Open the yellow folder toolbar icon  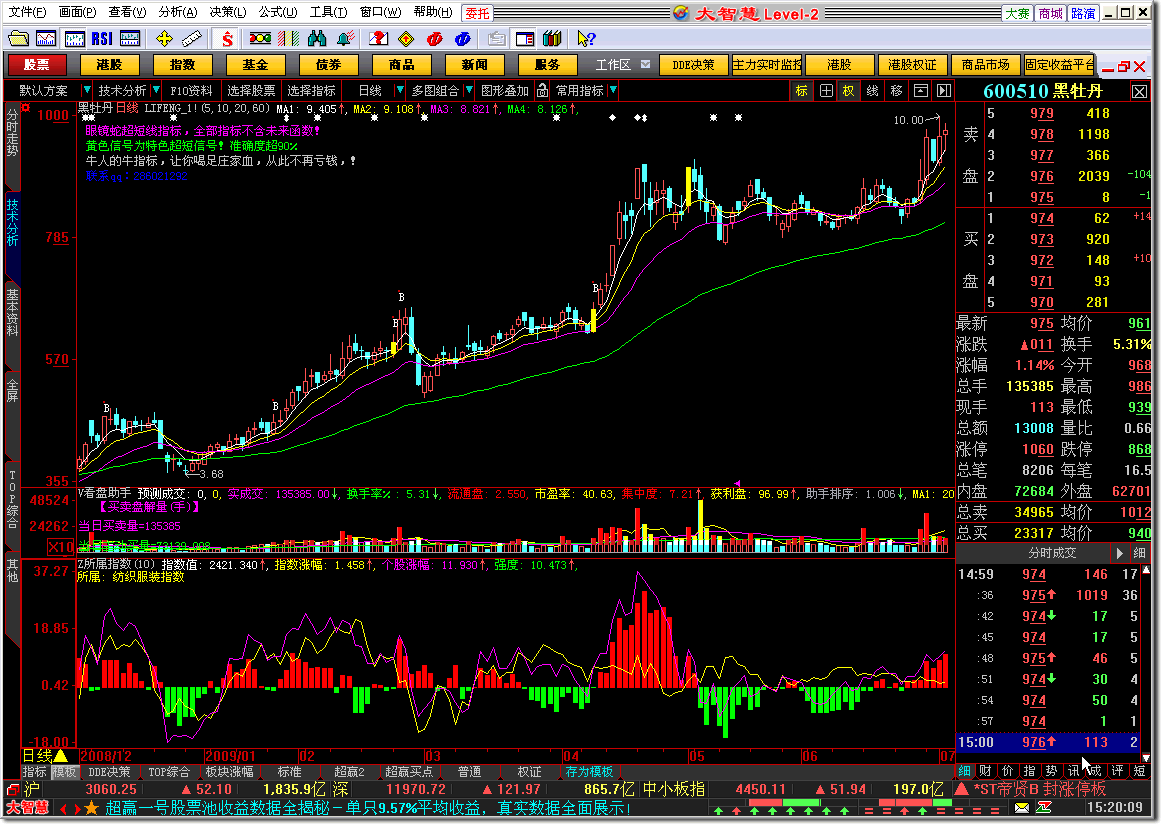pyautogui.click(x=19, y=39)
